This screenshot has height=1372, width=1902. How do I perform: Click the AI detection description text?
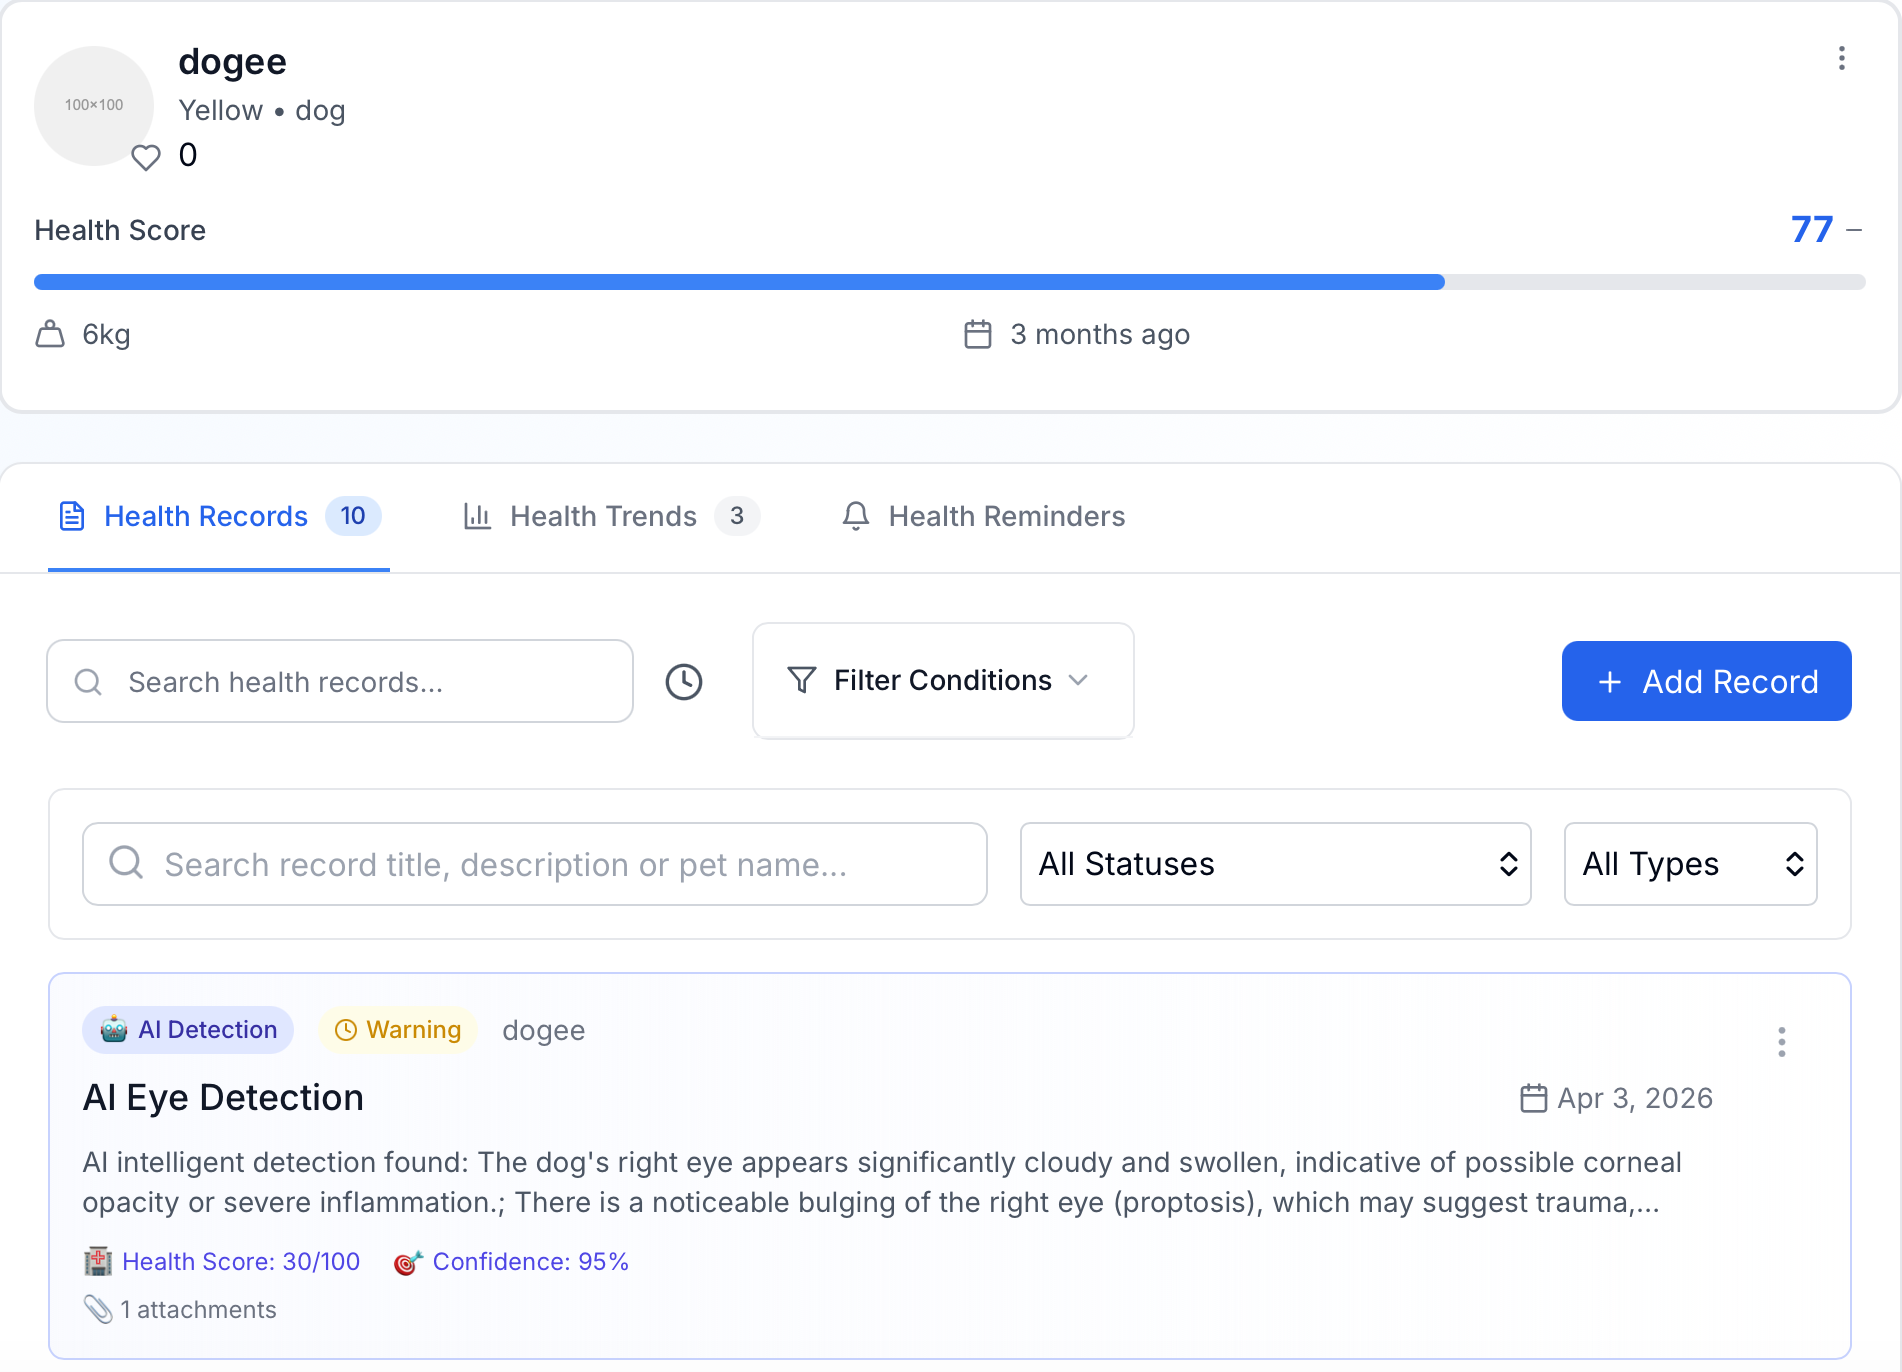(882, 1182)
